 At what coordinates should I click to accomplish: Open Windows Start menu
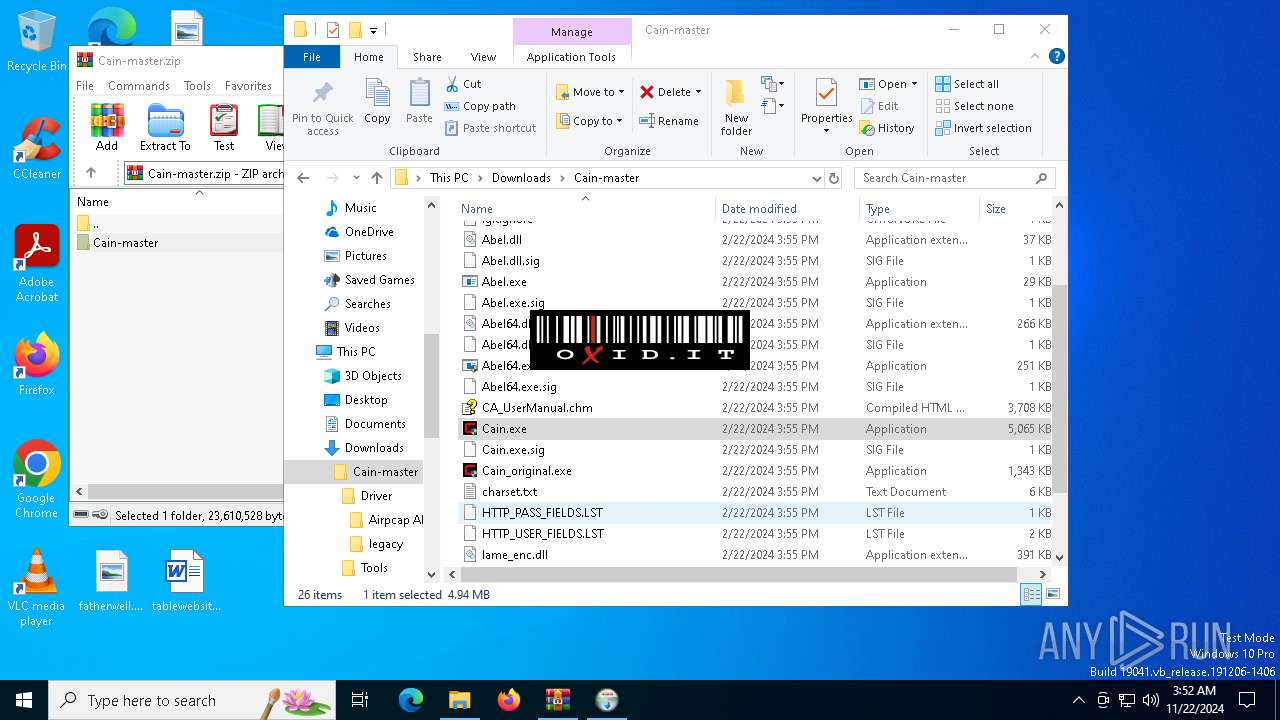[x=24, y=700]
